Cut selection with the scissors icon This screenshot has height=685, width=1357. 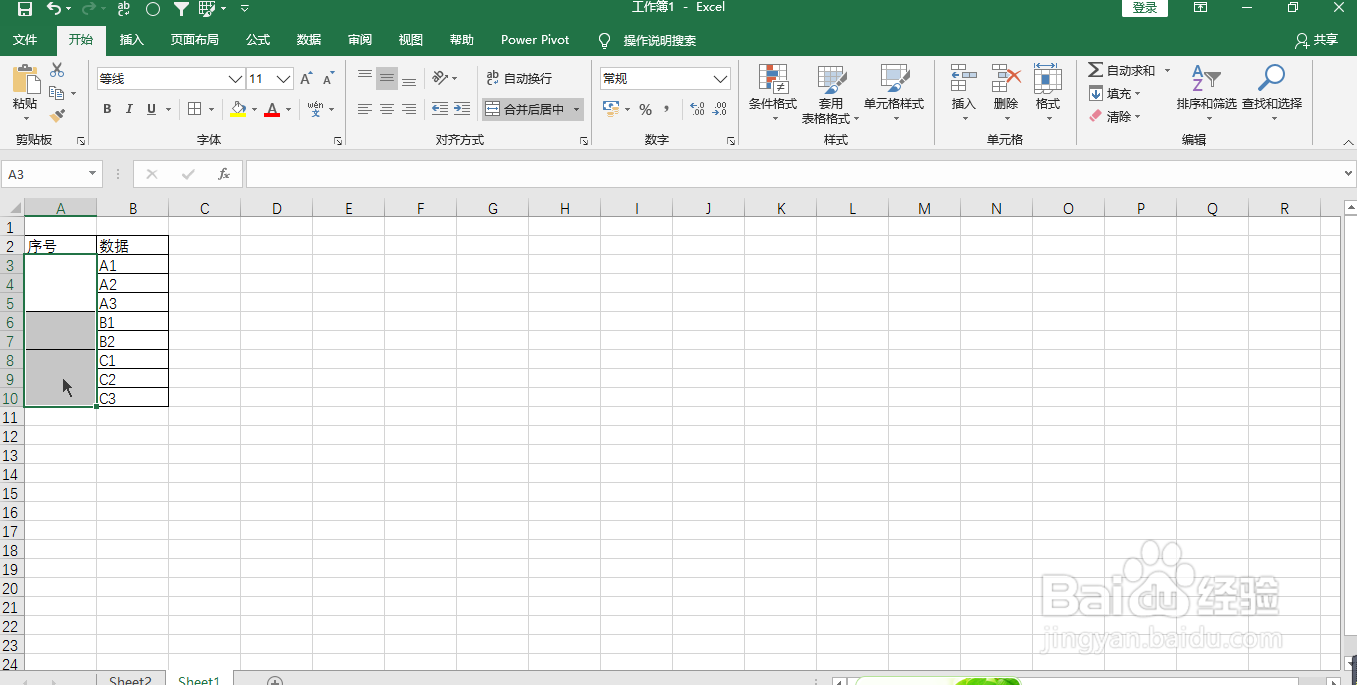click(x=57, y=70)
